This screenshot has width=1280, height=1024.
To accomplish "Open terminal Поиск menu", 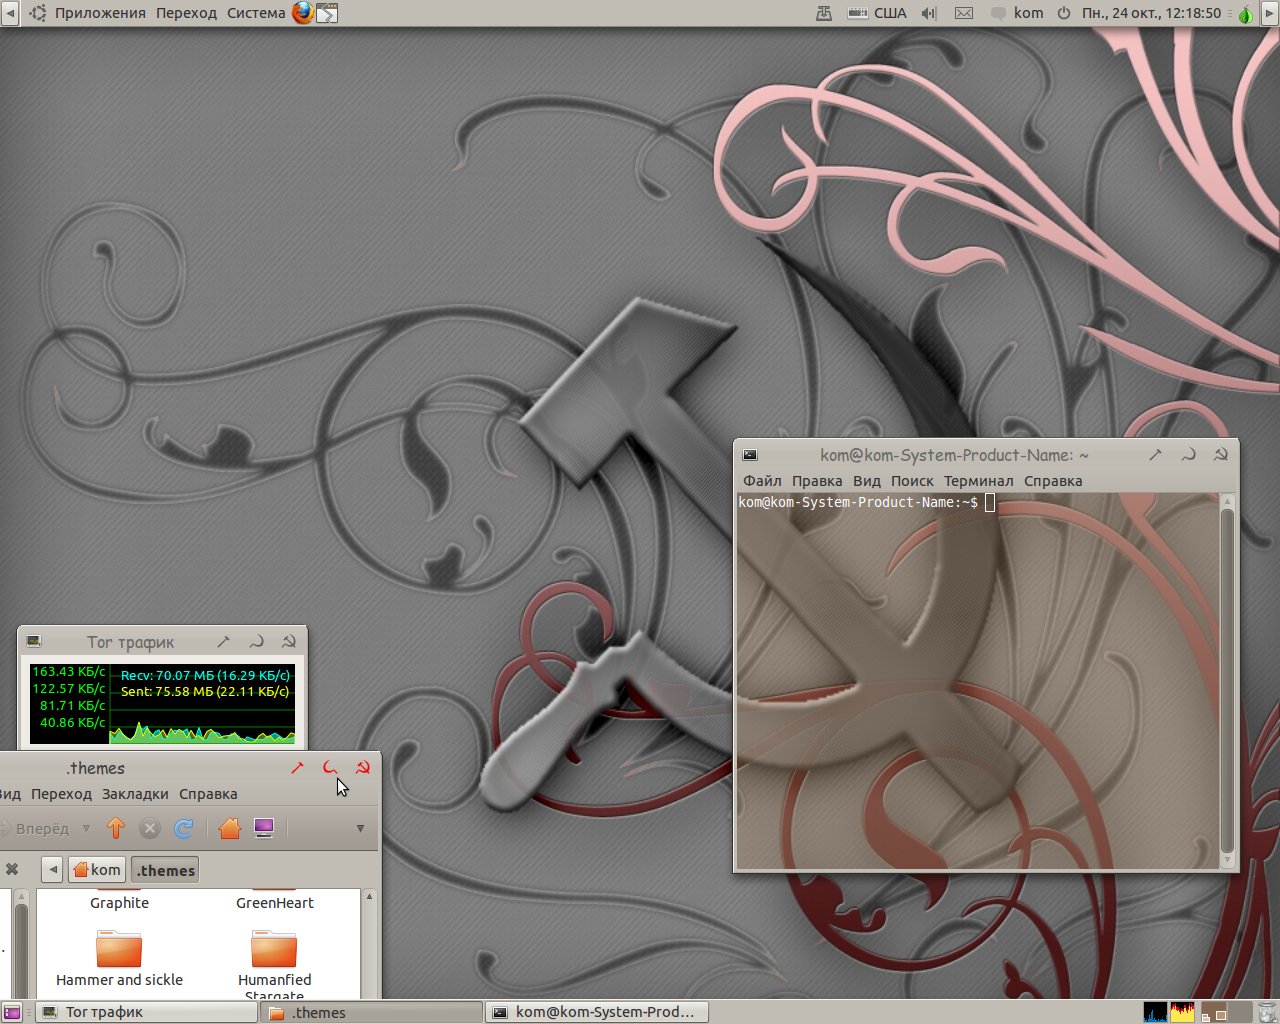I will coord(912,481).
